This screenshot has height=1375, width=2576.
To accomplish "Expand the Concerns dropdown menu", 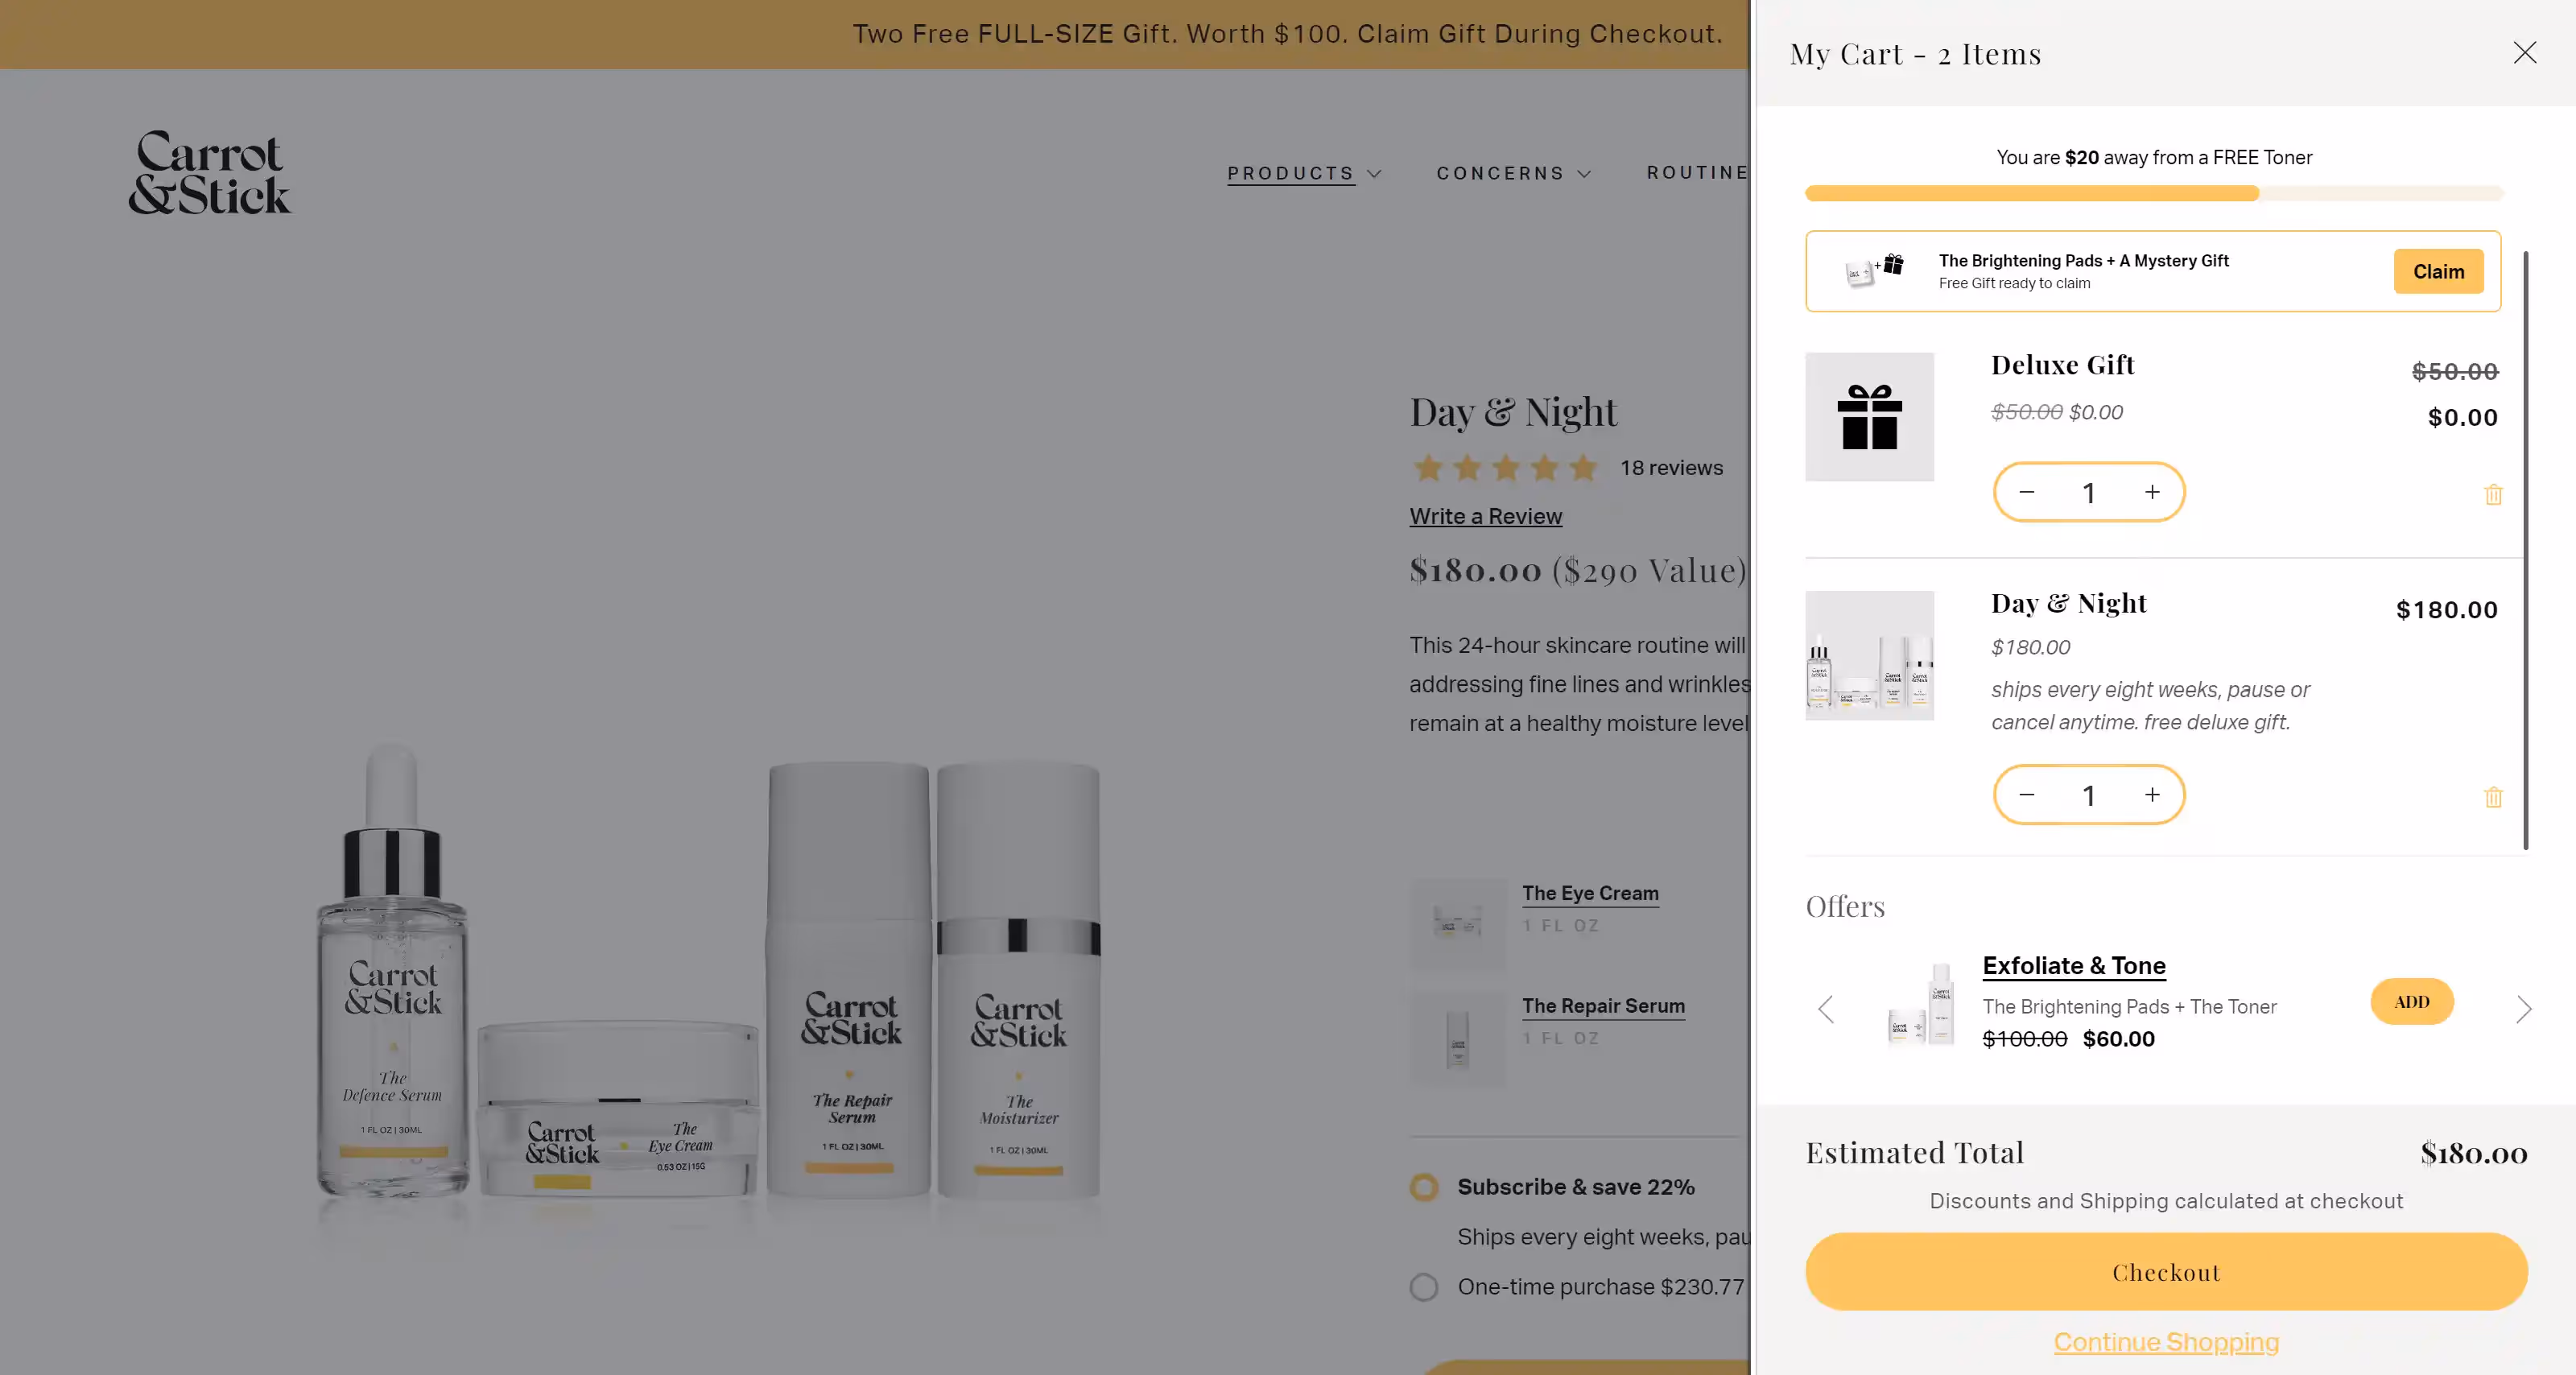I will 1513,173.
